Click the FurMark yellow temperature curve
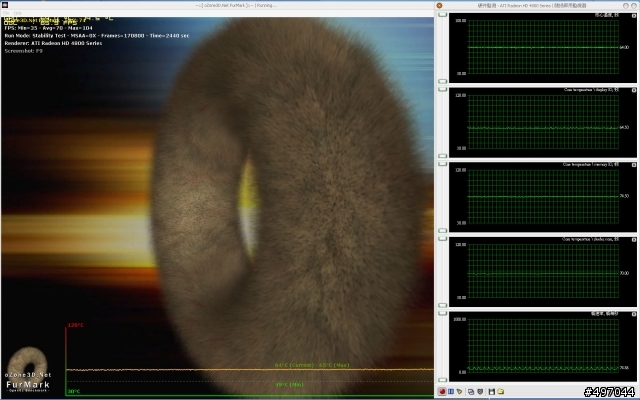This screenshot has height=400, width=640. tap(250, 370)
